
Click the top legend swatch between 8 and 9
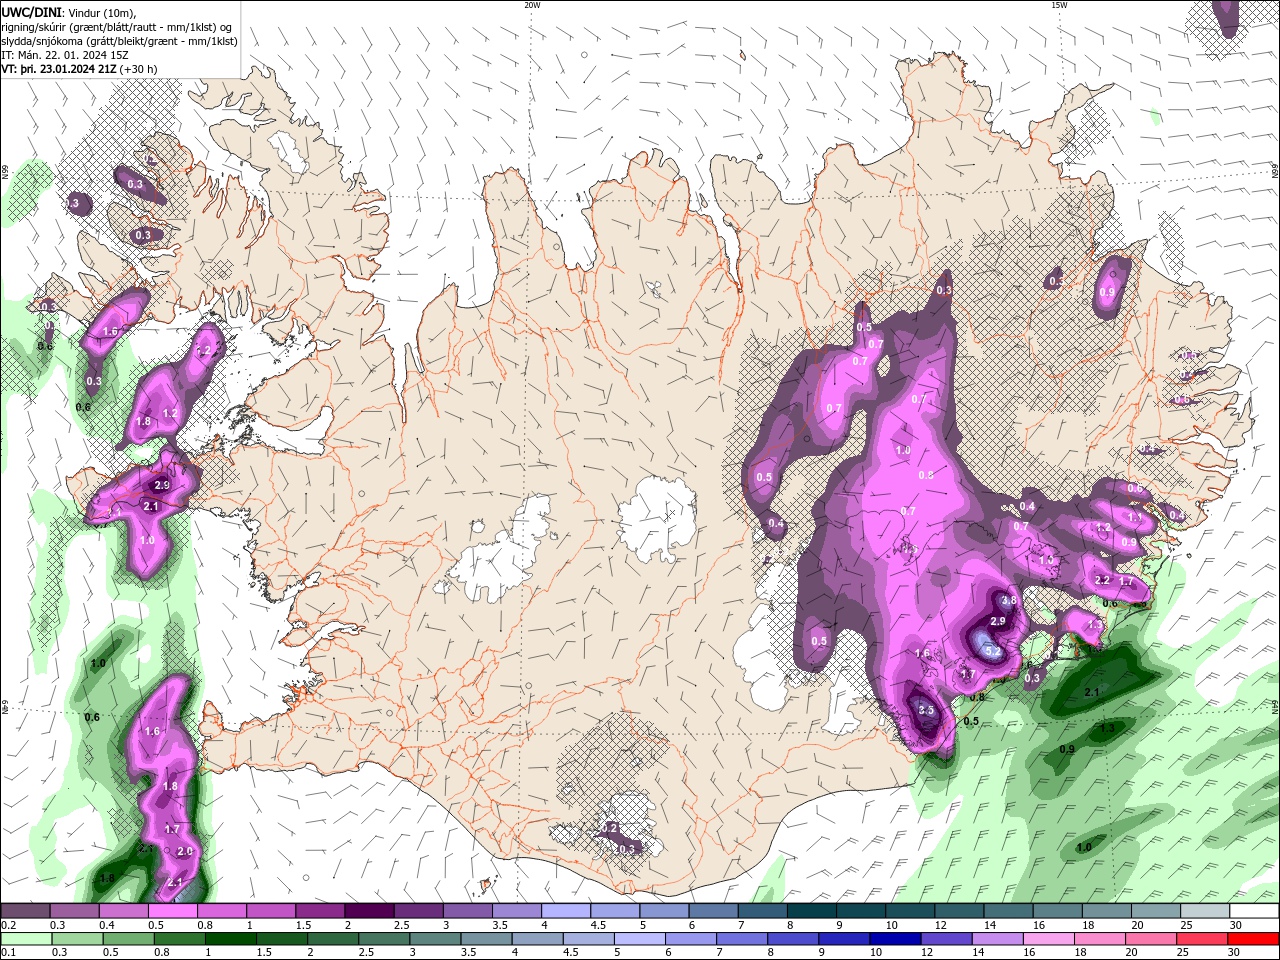click(x=812, y=910)
